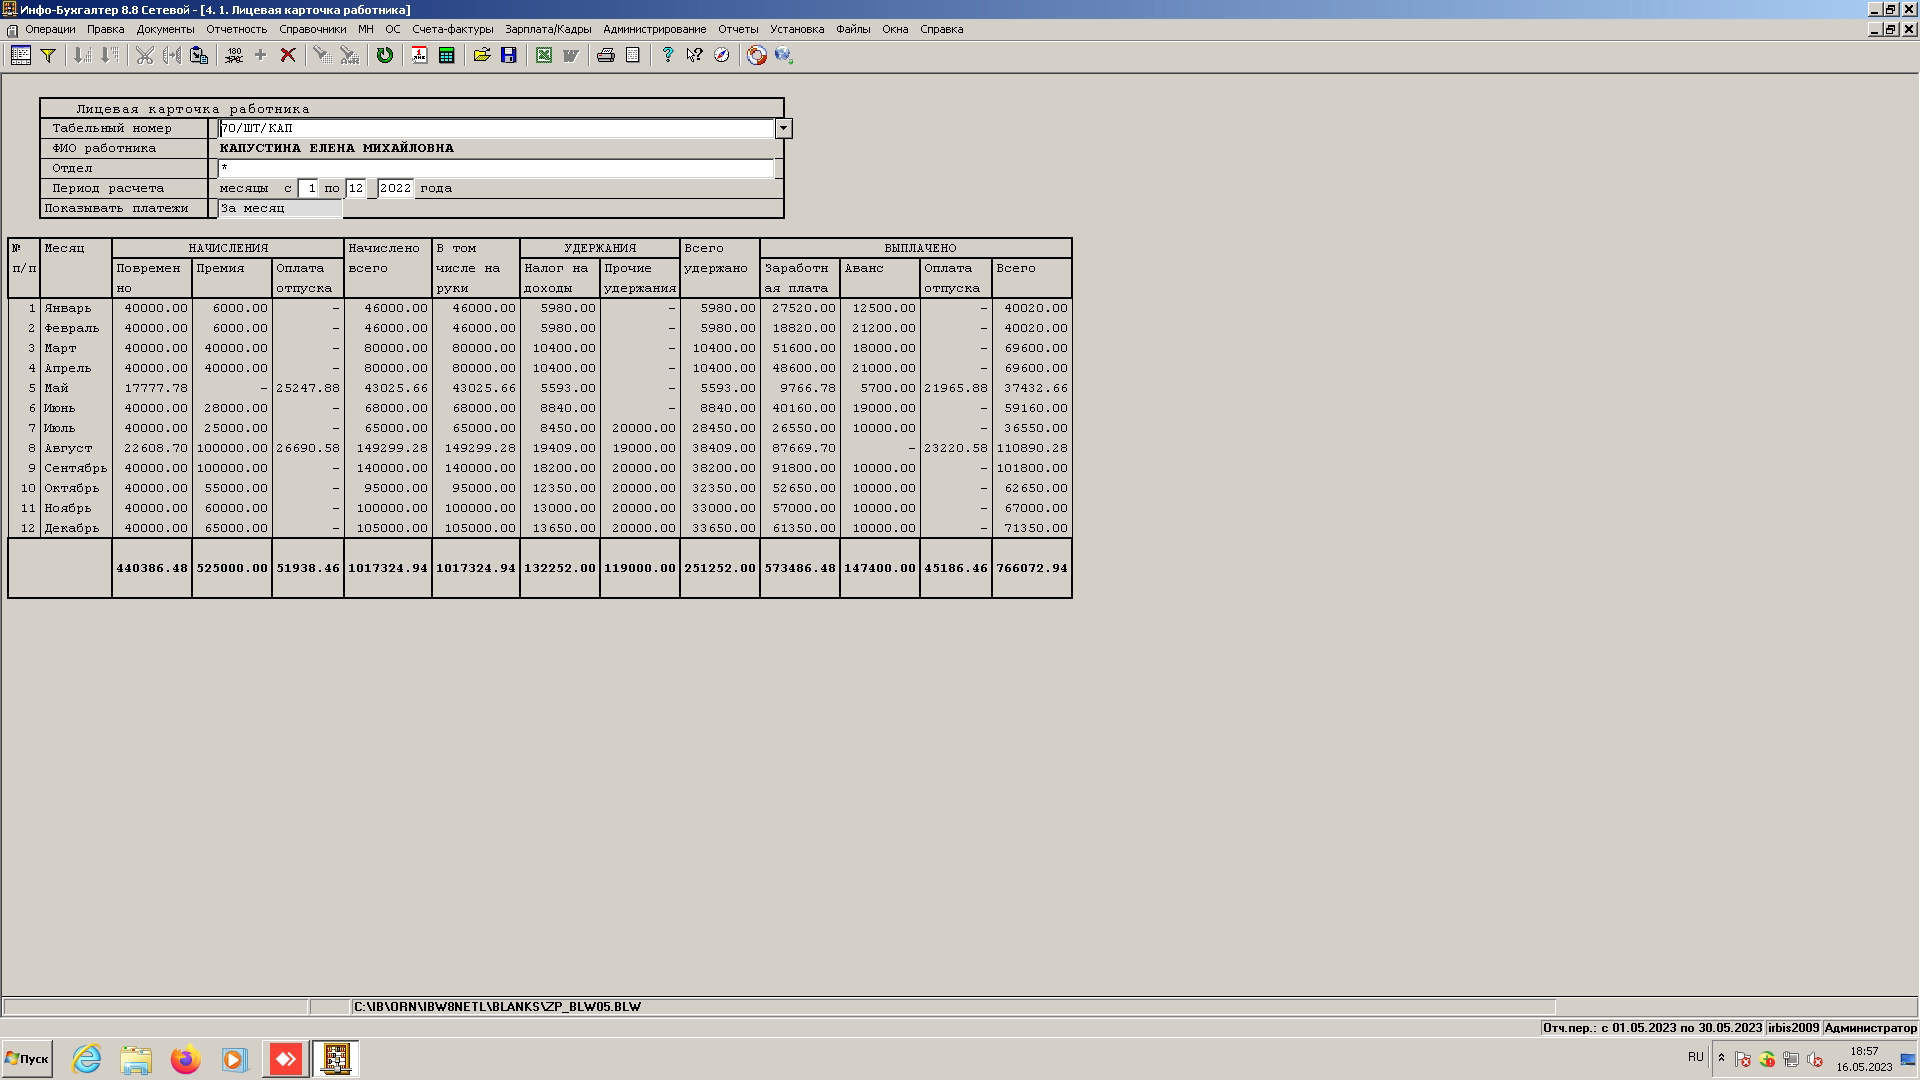Open the green calculator icon

click(x=447, y=55)
